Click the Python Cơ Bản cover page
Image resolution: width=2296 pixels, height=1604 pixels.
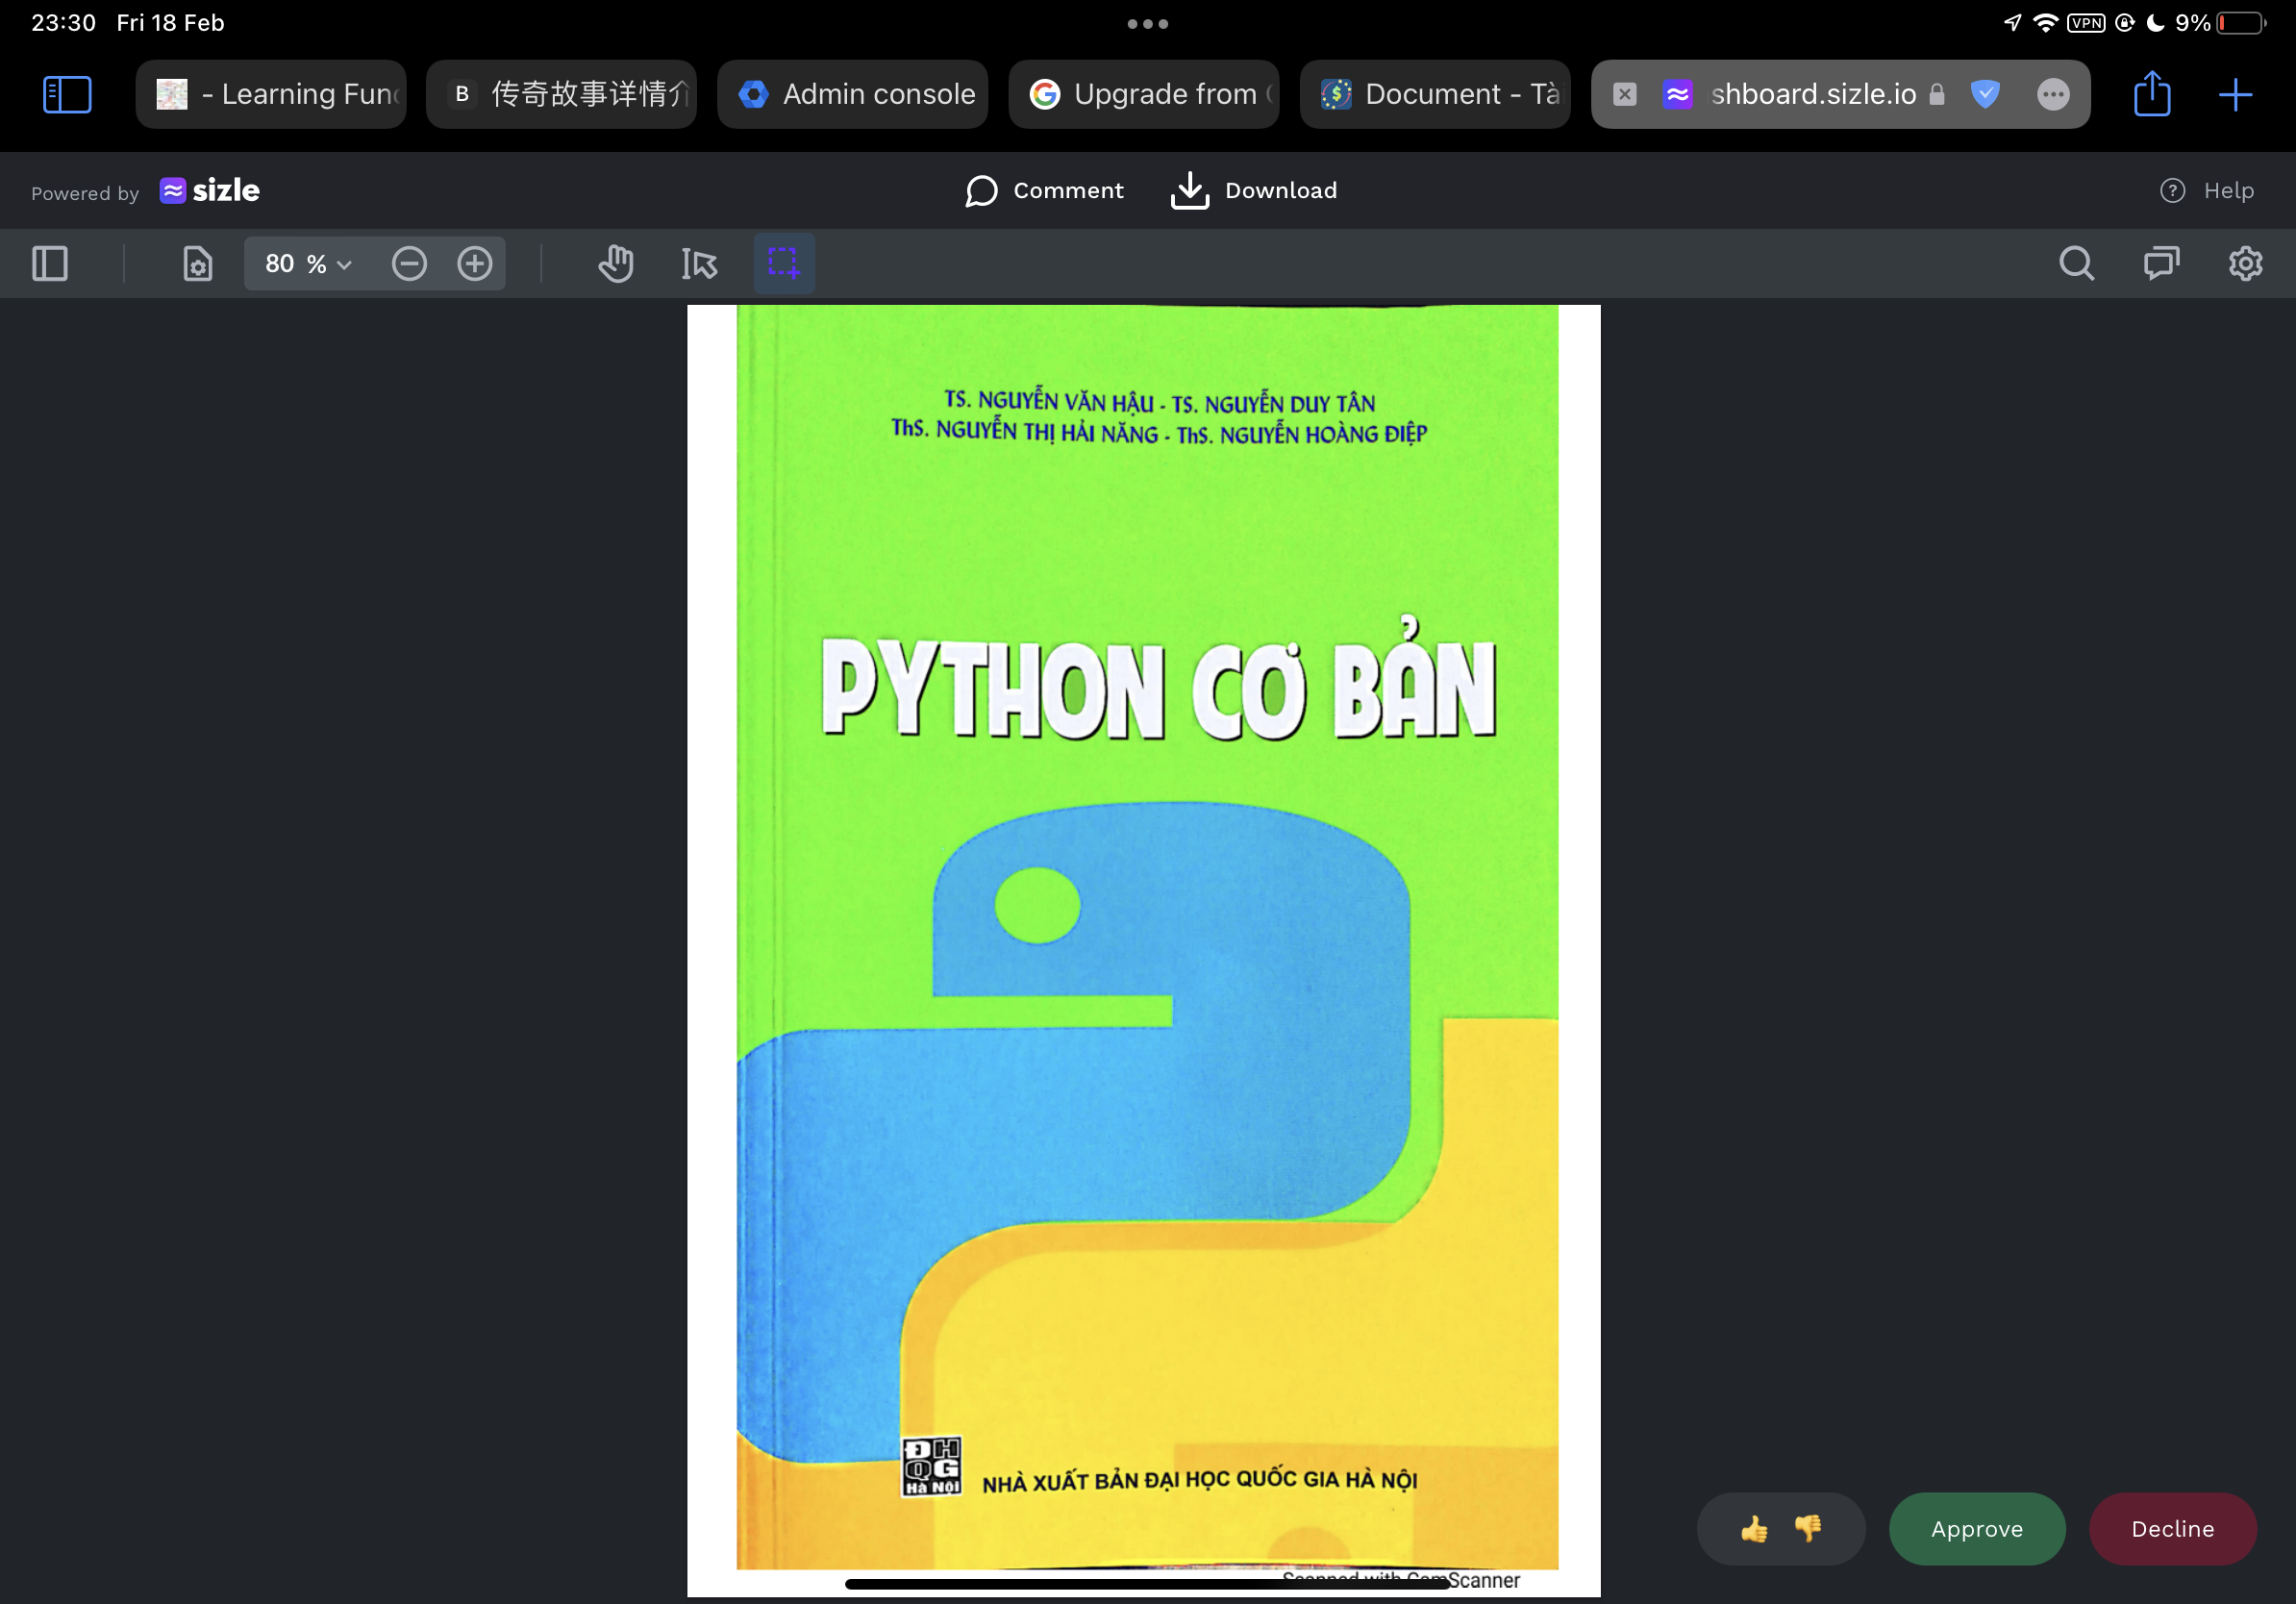tap(1144, 950)
